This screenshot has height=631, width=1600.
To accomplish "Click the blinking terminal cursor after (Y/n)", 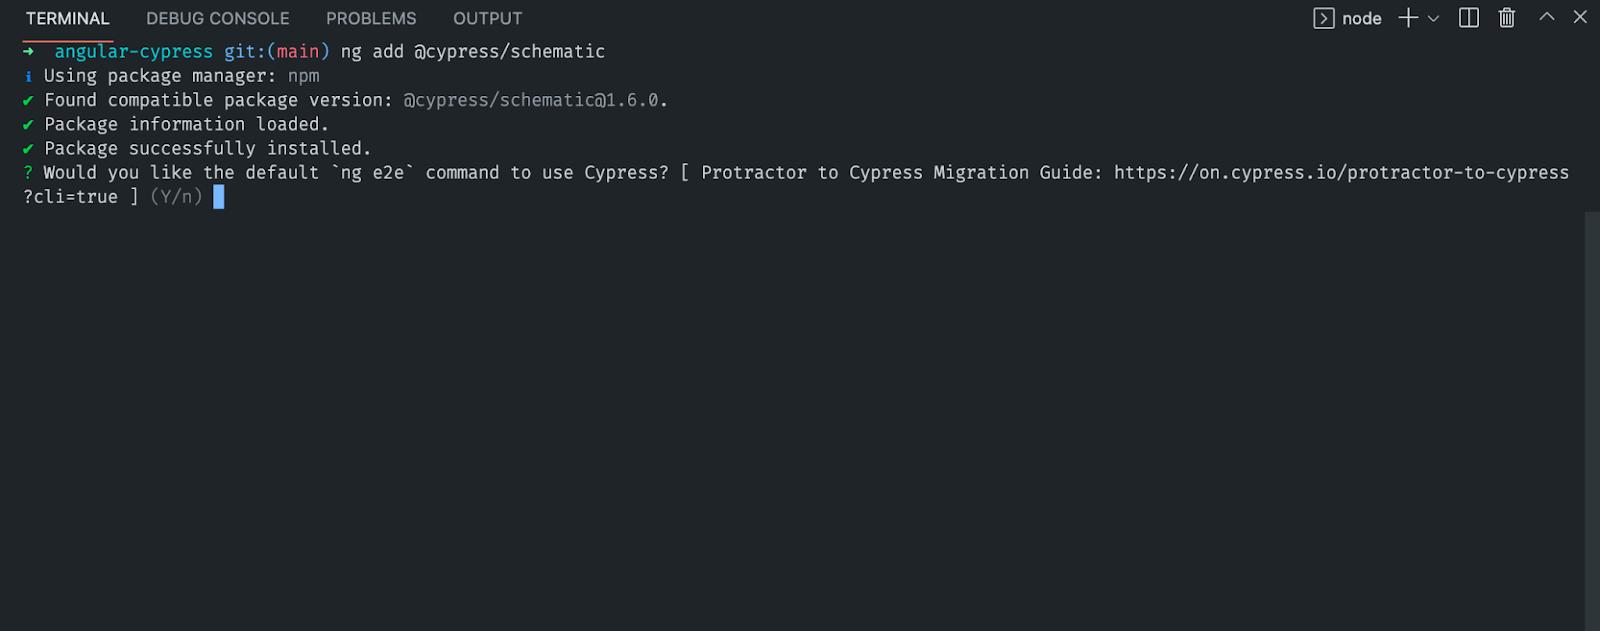I will (218, 197).
